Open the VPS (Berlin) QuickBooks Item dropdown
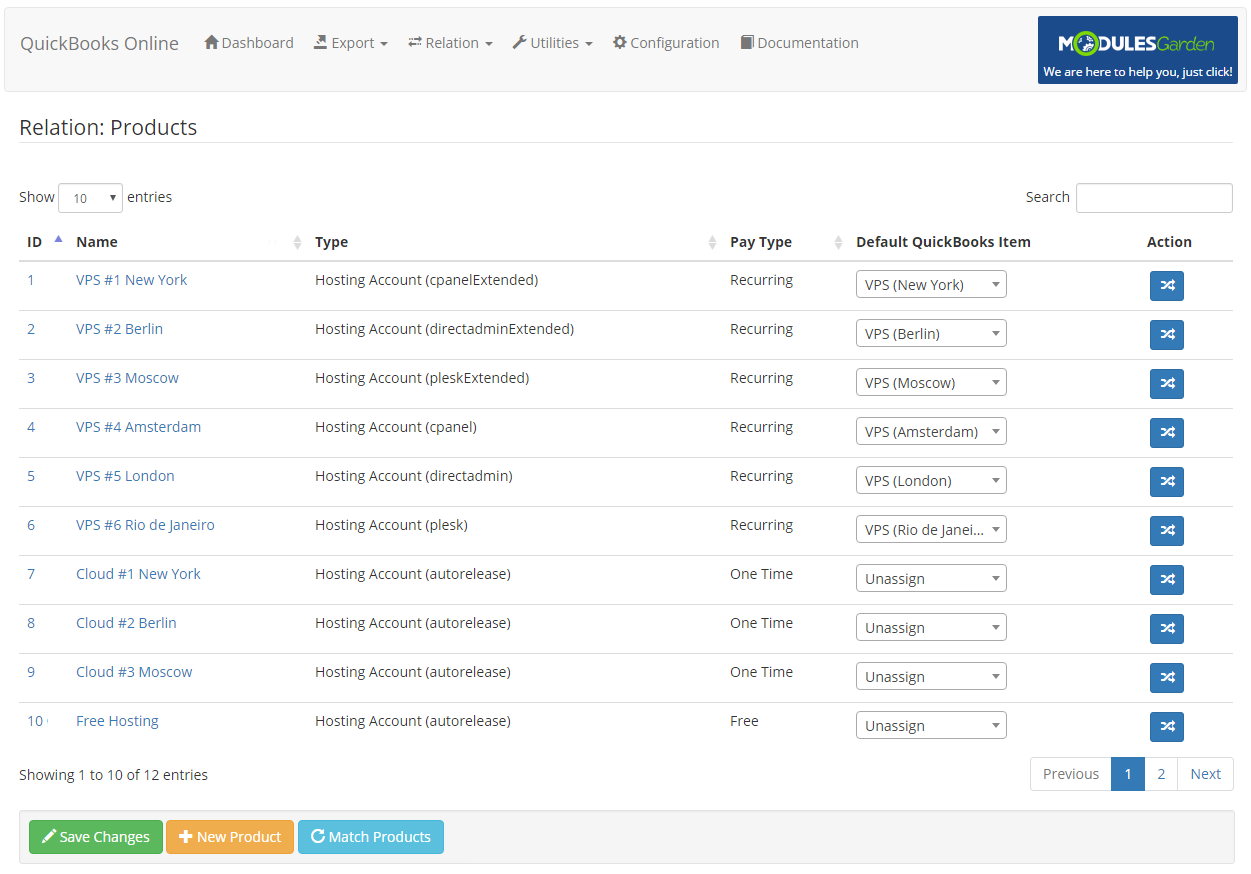The width and height of the screenshot is (1251, 874). (x=930, y=333)
